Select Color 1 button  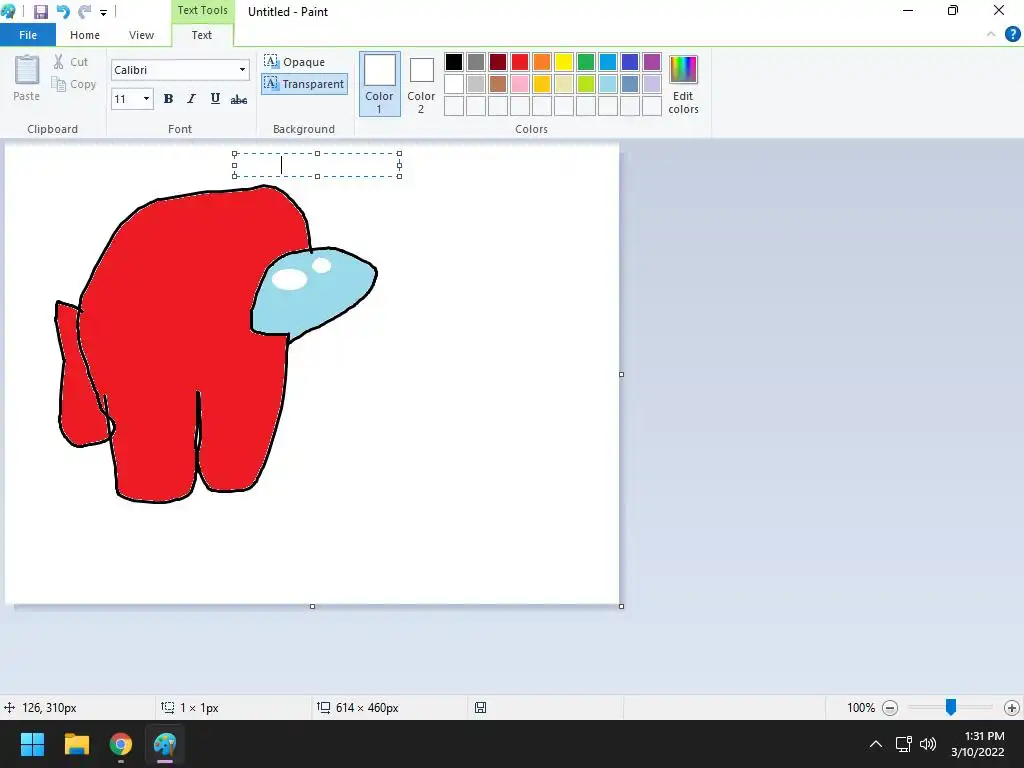[379, 84]
